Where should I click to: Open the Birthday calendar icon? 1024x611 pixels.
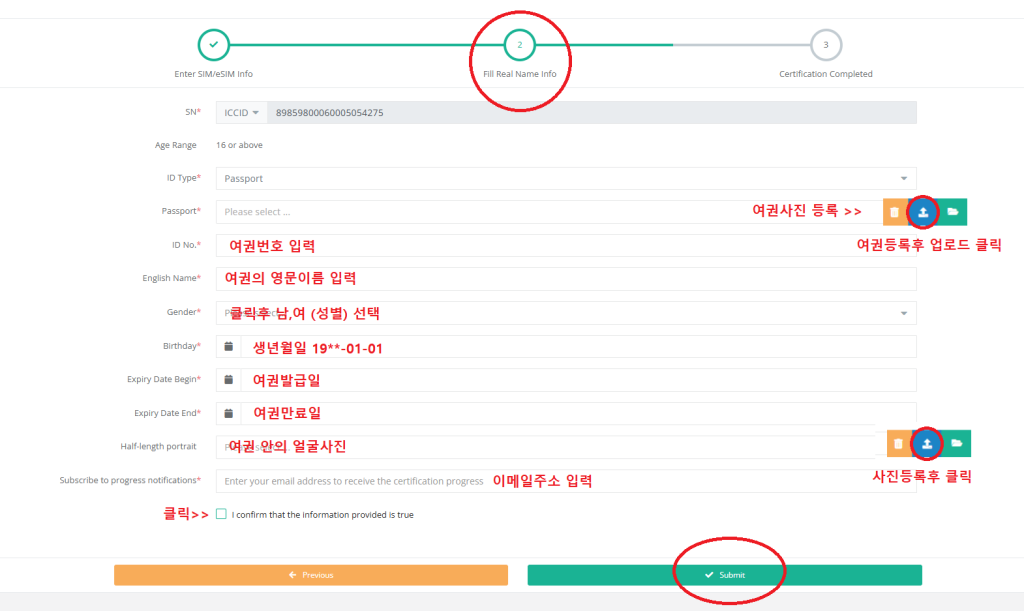[228, 346]
